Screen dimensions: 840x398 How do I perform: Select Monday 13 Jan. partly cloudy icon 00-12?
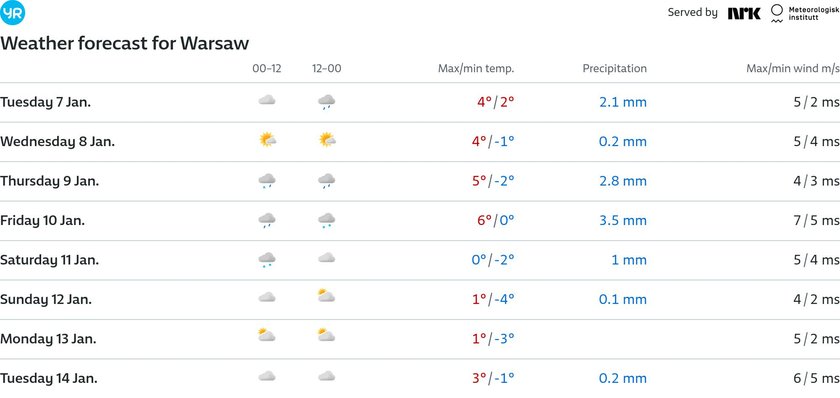click(x=267, y=336)
